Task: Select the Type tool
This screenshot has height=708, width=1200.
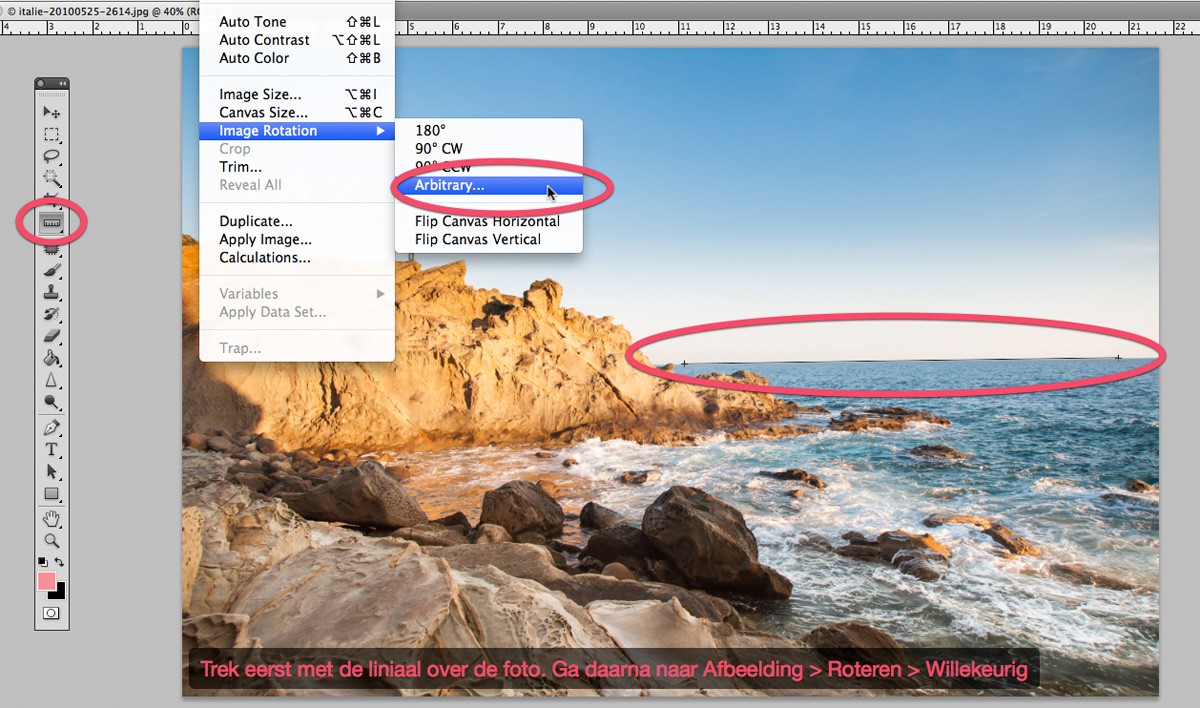Action: (52, 449)
